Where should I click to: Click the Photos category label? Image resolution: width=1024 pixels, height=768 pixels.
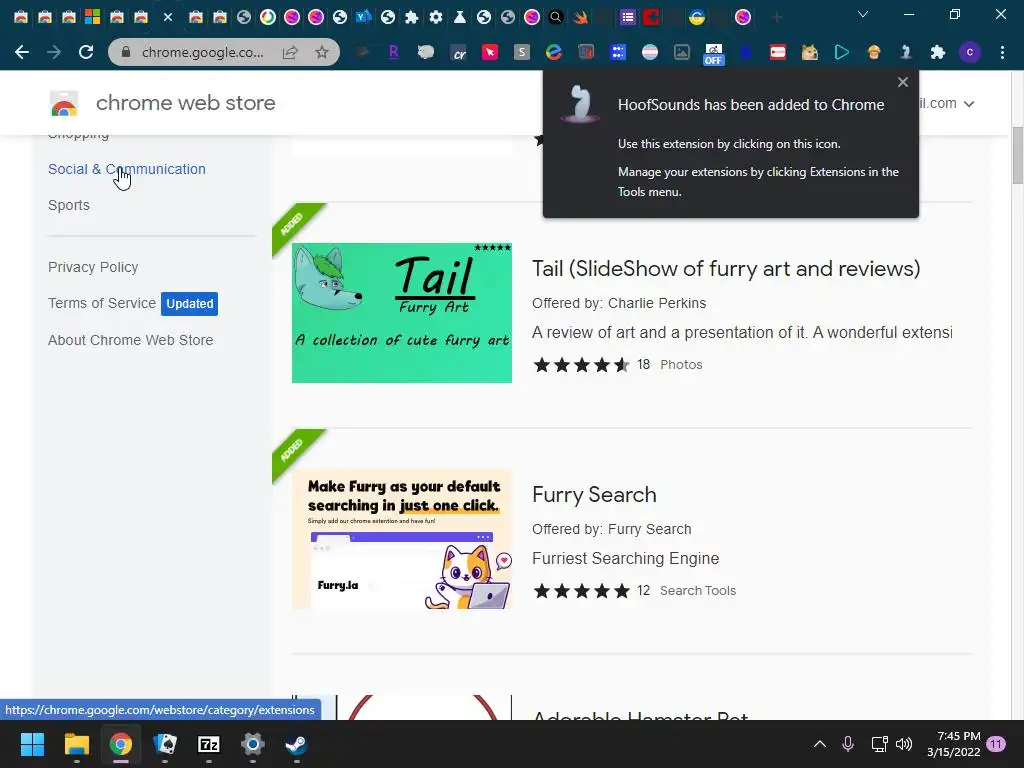pyautogui.click(x=681, y=364)
